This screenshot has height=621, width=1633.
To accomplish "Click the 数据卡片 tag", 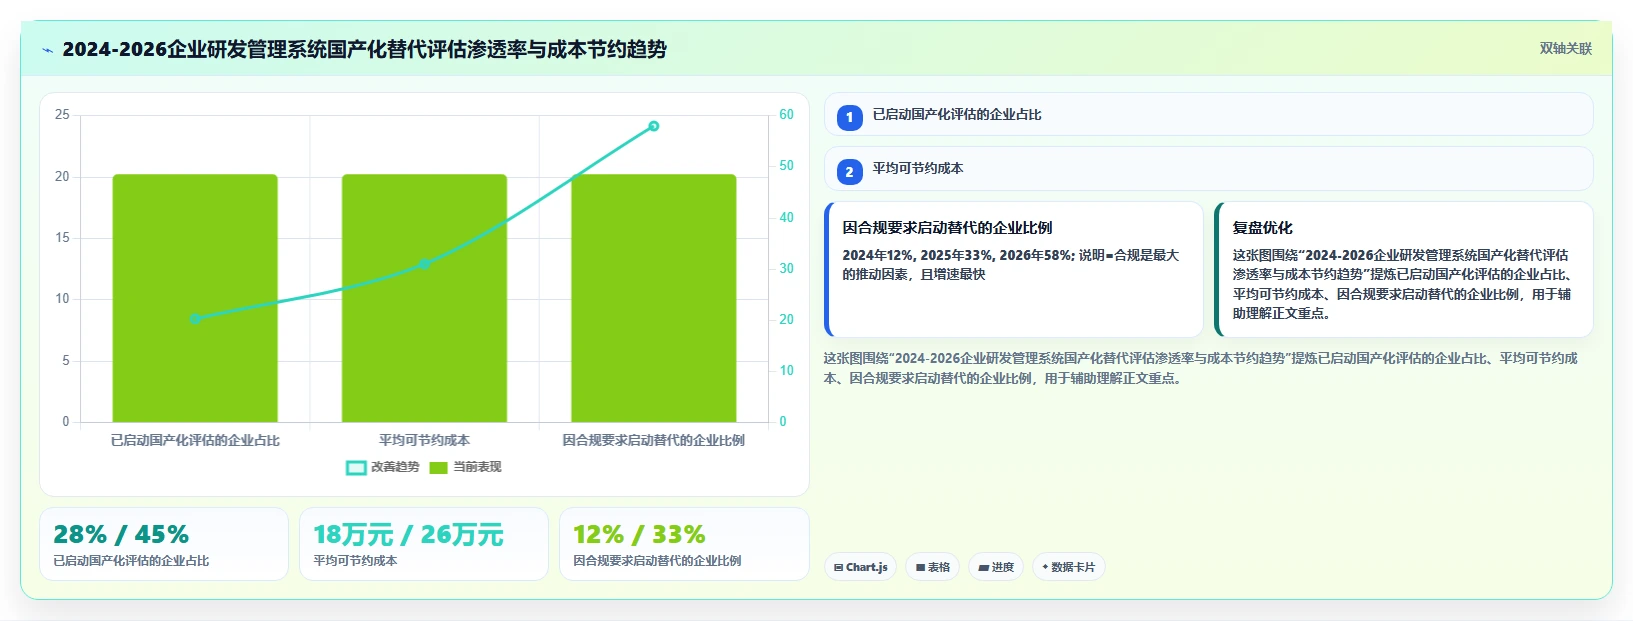I will click(1068, 567).
